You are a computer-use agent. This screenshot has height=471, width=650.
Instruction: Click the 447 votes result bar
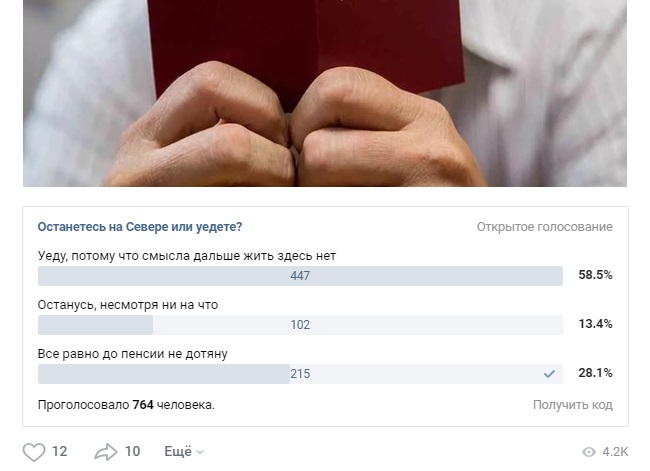[300, 276]
